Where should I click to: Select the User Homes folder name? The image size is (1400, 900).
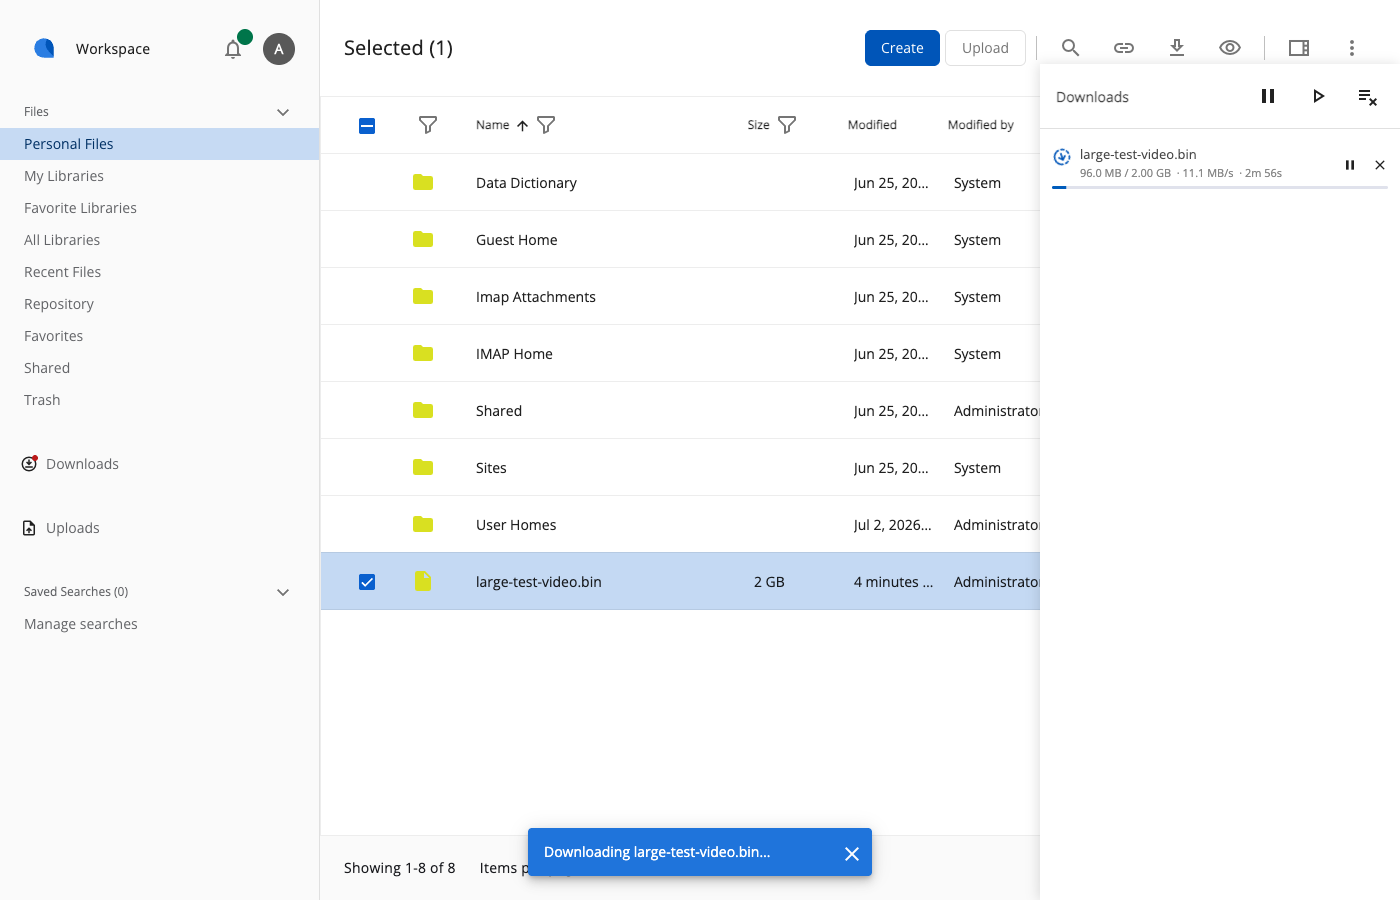pyautogui.click(x=516, y=525)
